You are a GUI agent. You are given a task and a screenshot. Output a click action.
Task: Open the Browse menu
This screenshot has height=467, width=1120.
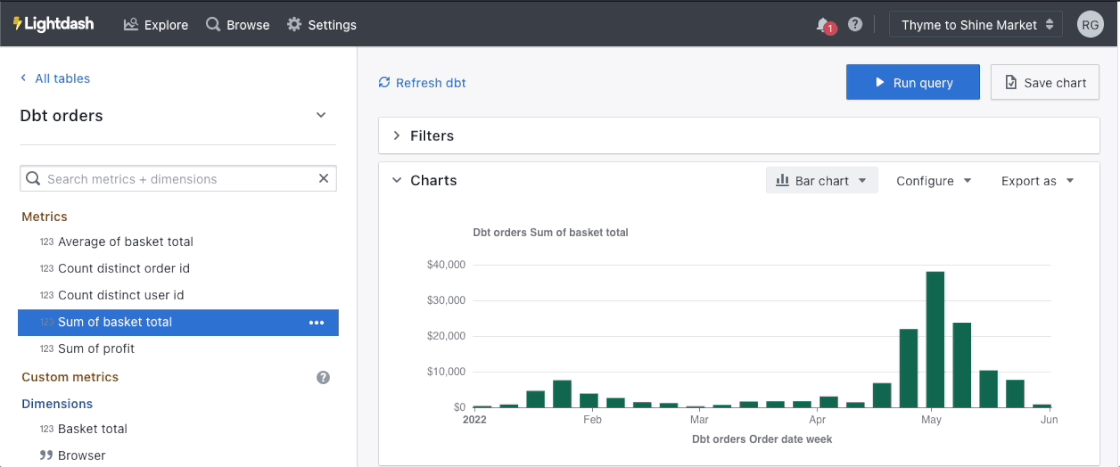pos(238,25)
